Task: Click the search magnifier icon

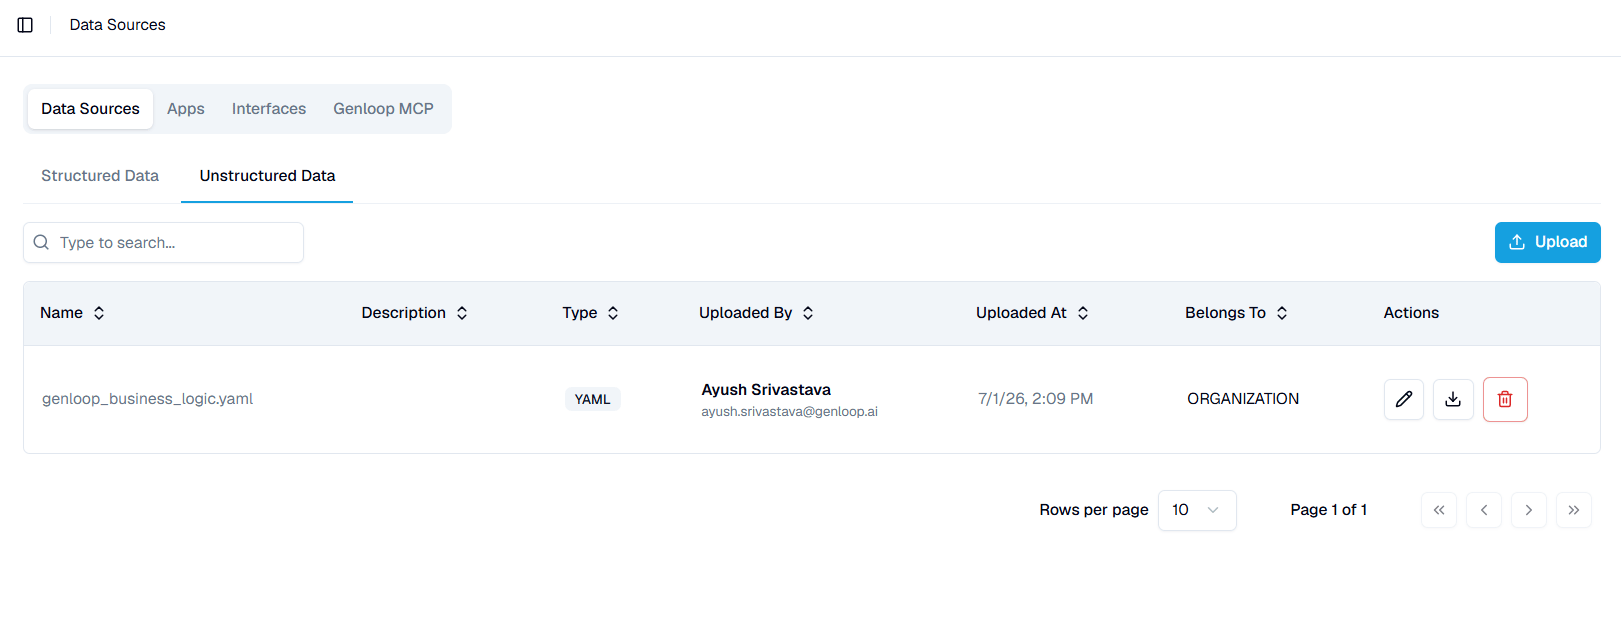Action: point(41,242)
